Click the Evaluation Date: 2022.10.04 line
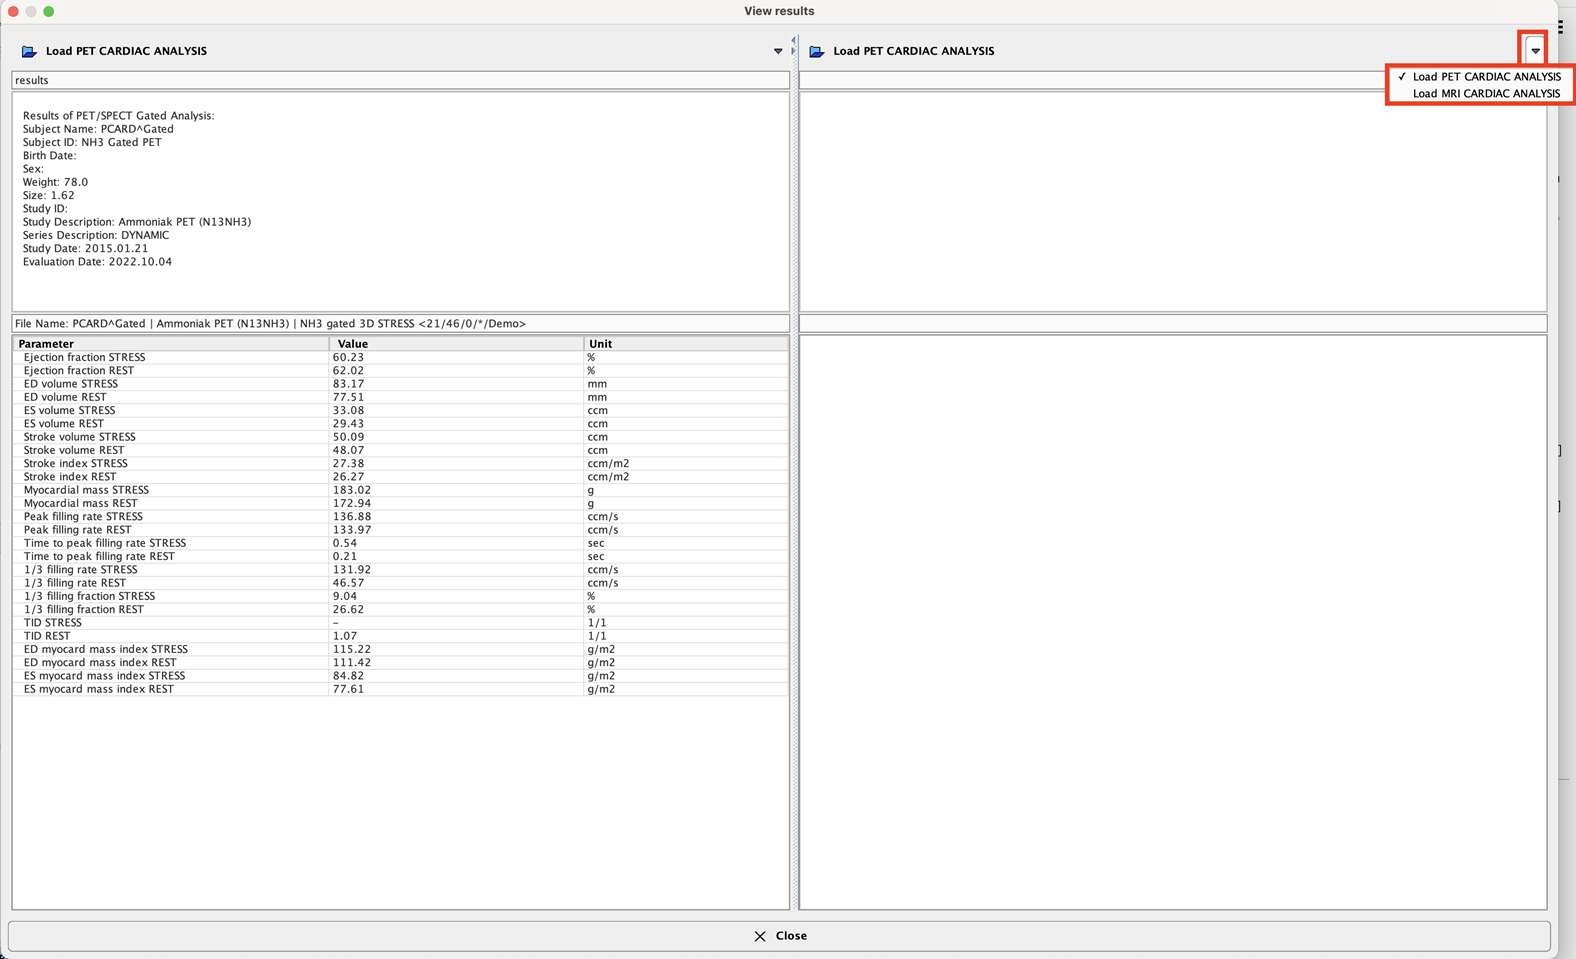This screenshot has height=959, width=1576. click(97, 262)
